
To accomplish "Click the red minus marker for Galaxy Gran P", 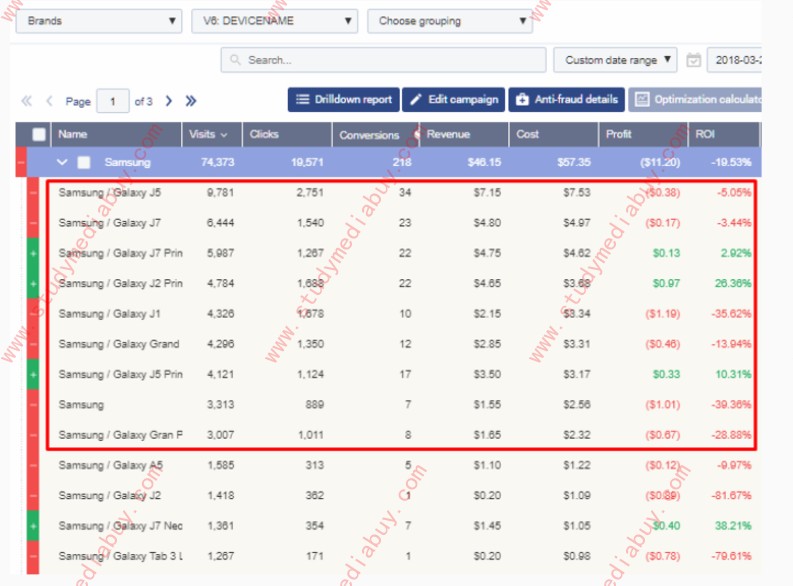I will (x=33, y=435).
